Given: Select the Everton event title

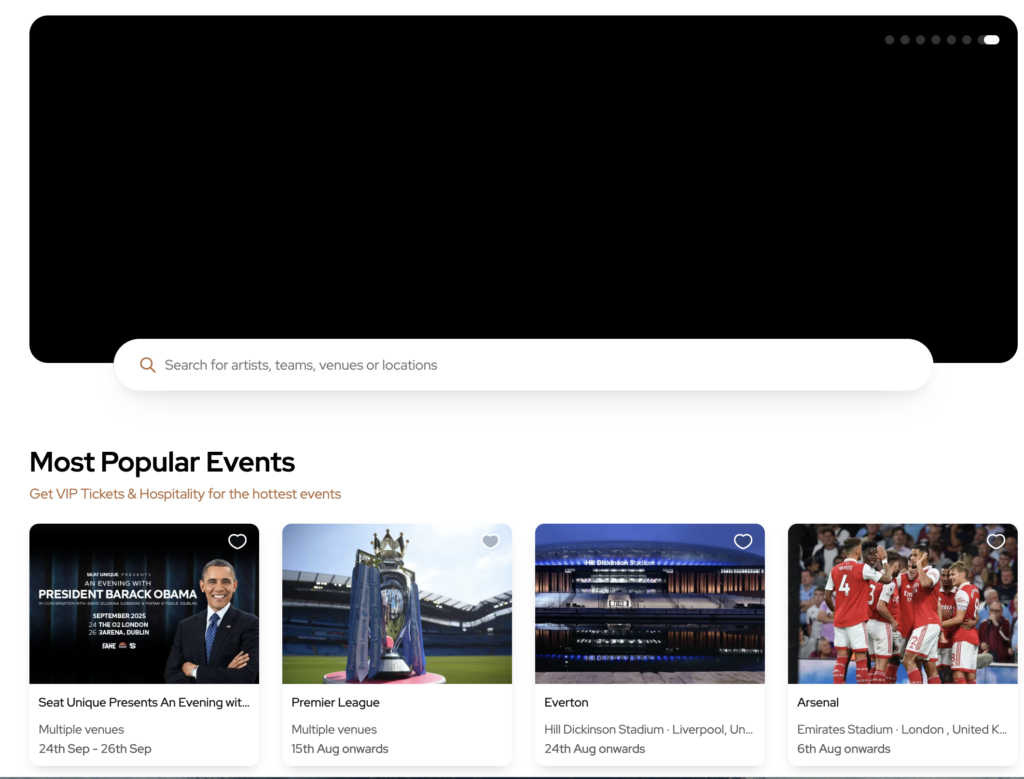Looking at the screenshot, I should click(566, 702).
